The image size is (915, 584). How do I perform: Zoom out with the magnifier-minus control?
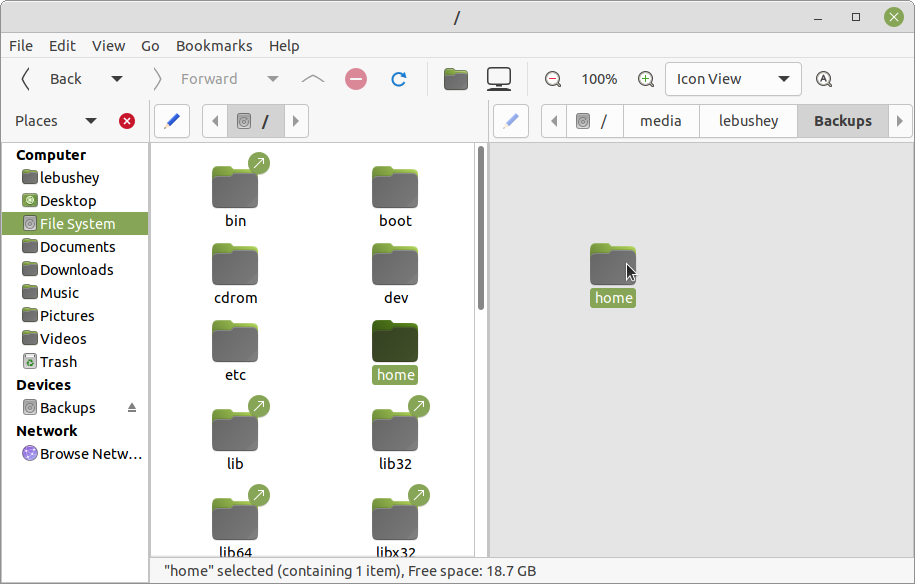[552, 79]
